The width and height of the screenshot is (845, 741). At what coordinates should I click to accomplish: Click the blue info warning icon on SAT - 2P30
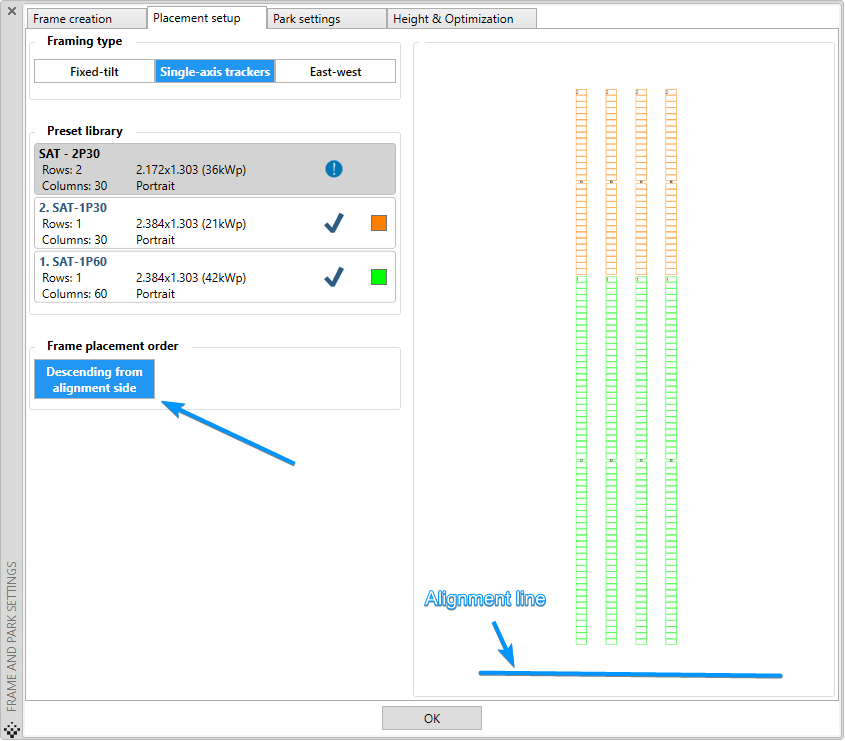[334, 169]
